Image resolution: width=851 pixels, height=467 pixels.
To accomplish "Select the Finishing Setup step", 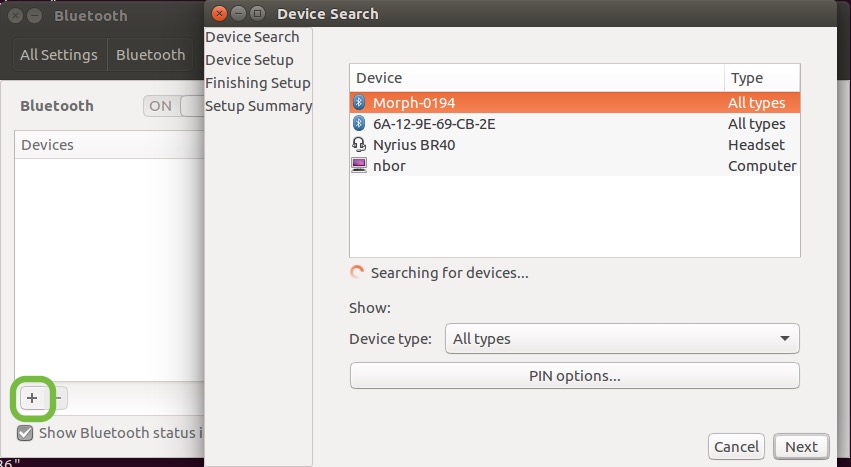I will 258,83.
